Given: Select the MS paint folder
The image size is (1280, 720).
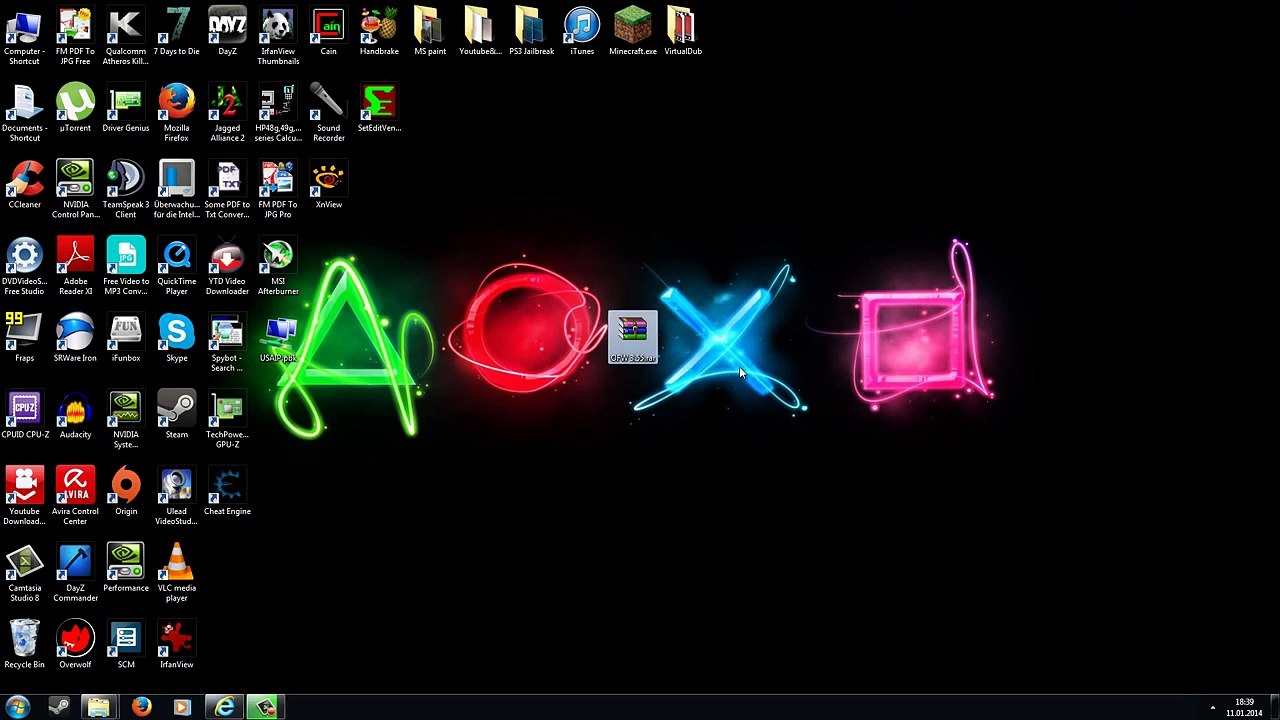Looking at the screenshot, I should [430, 31].
